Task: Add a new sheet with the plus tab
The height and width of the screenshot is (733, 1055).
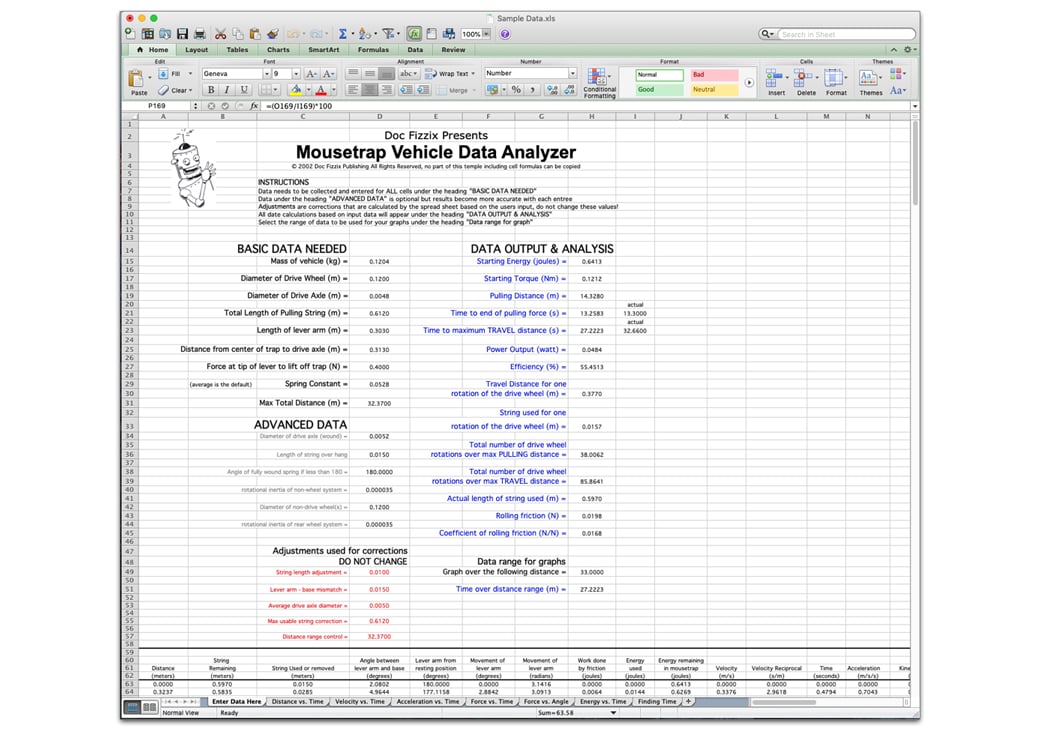Action: click(688, 701)
